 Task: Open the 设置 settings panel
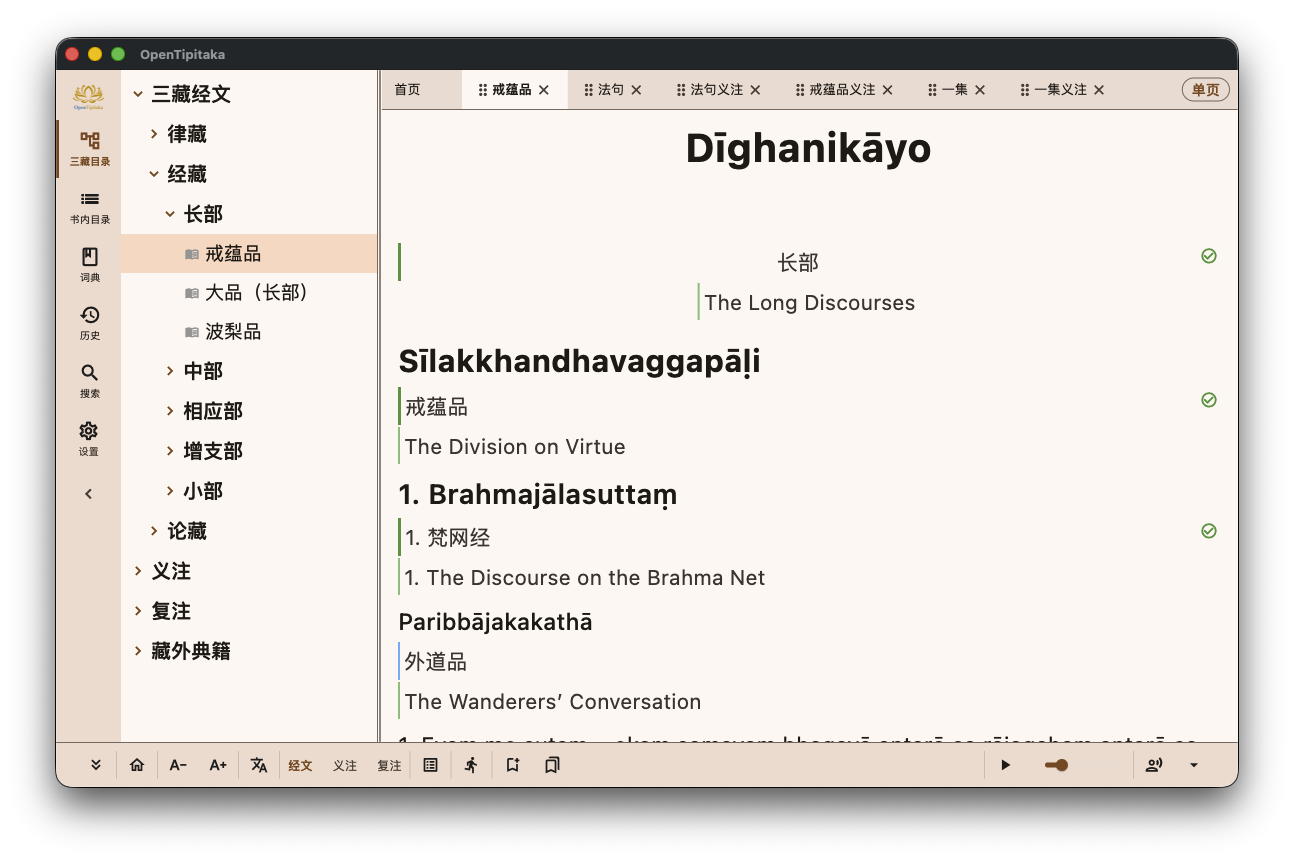point(89,440)
